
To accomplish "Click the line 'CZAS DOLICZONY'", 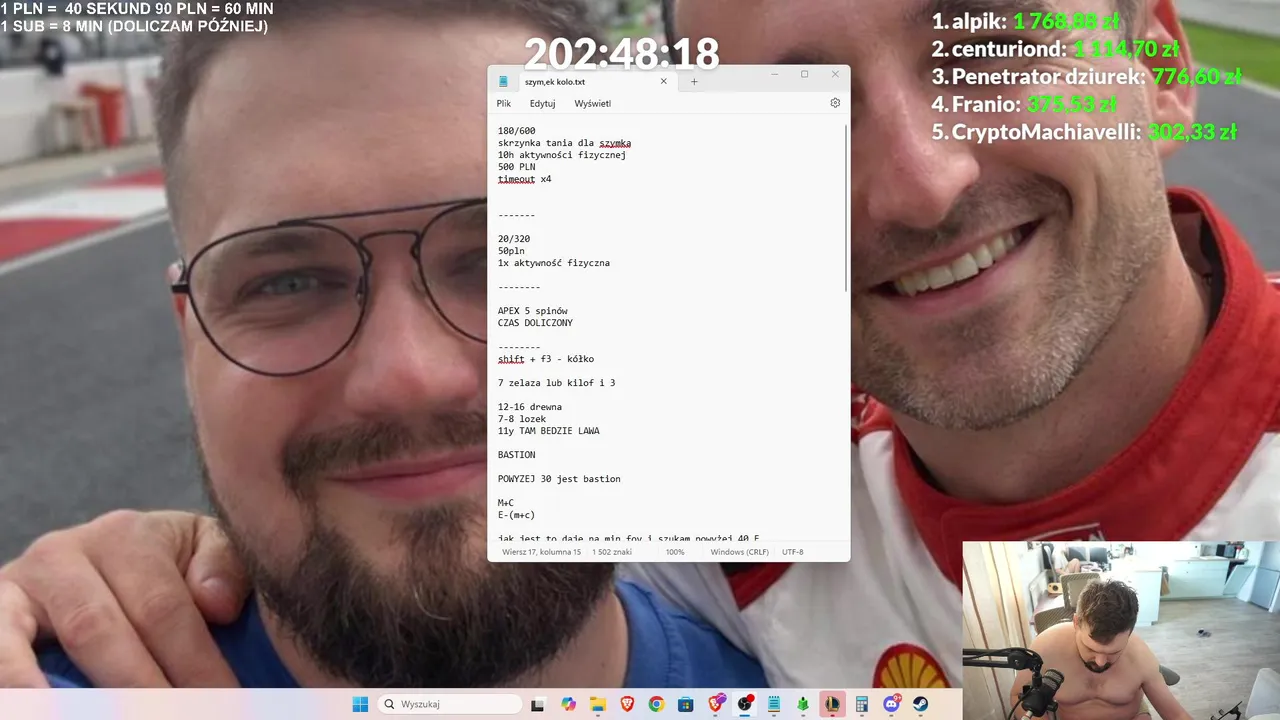I will [535, 323].
